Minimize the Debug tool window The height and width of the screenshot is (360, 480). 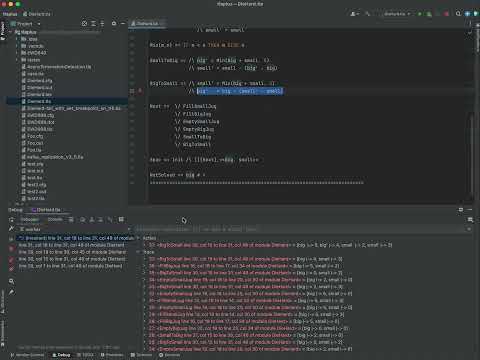470,210
